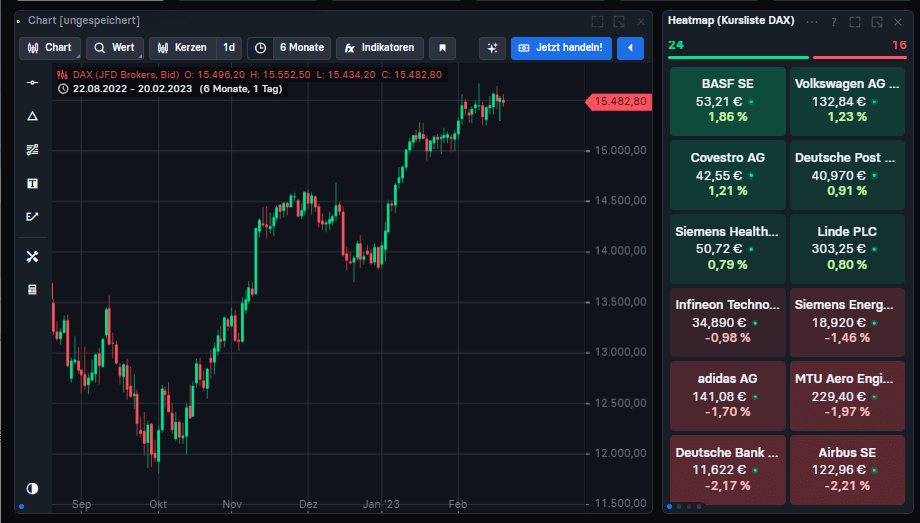The image size is (920, 523).
Task: Click the Jetzt handeln! button
Action: [x=561, y=48]
